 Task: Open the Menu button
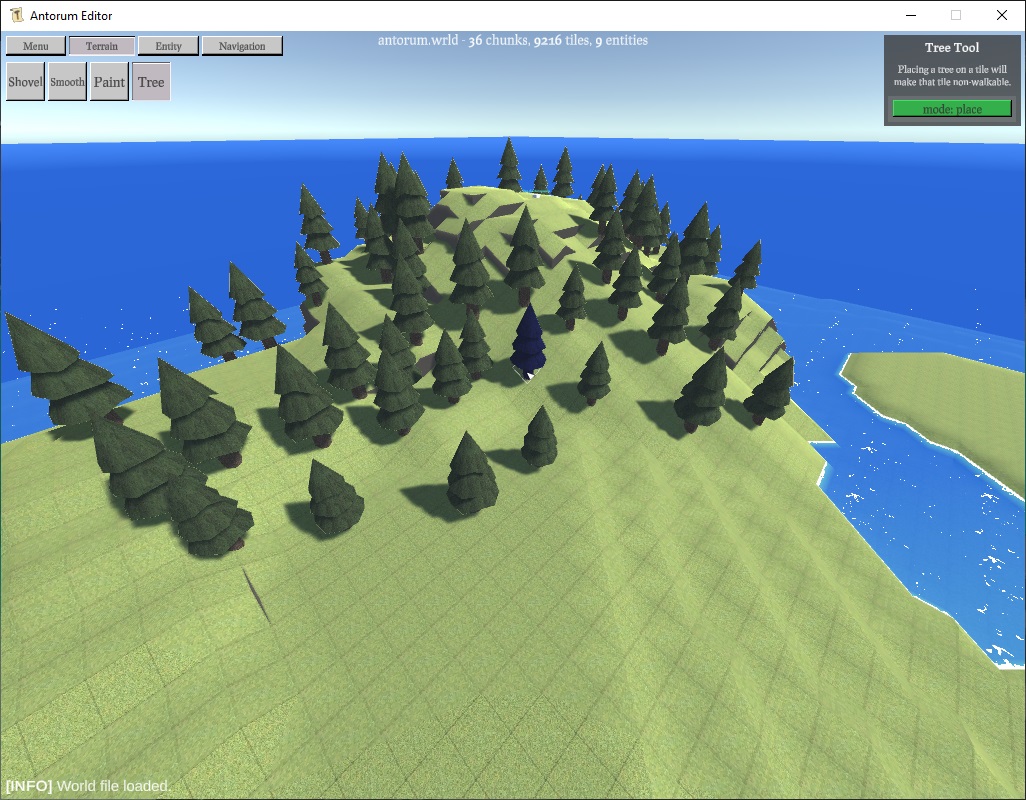[36, 46]
